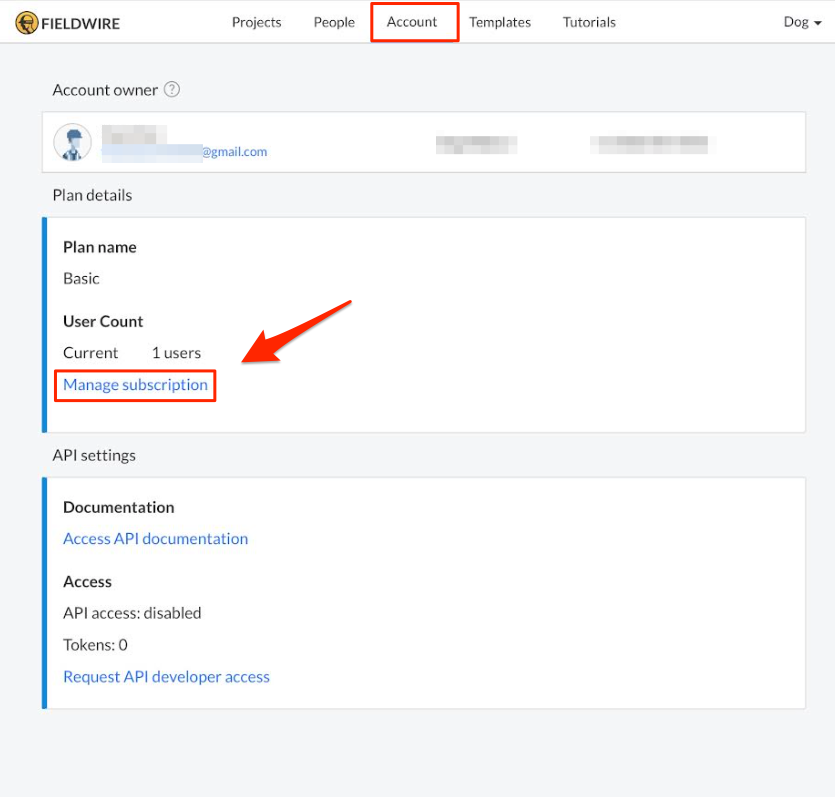Click the account owner avatar picture
The height and width of the screenshot is (797, 835).
click(x=73, y=143)
